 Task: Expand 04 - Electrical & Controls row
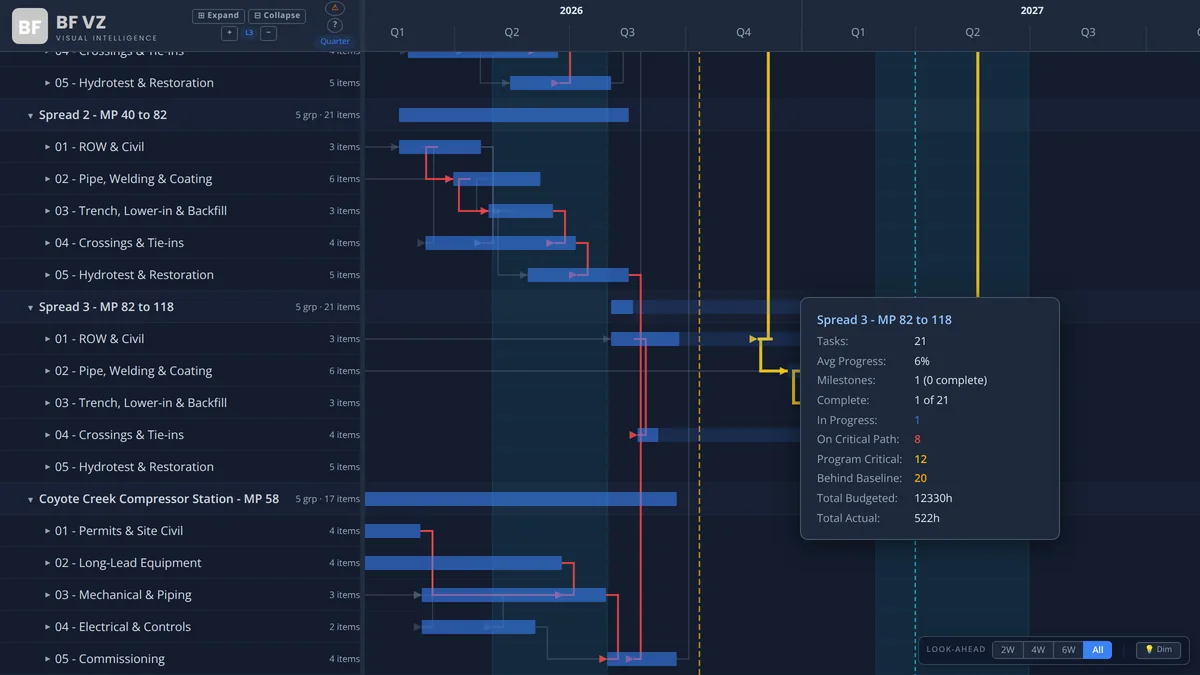[47, 627]
